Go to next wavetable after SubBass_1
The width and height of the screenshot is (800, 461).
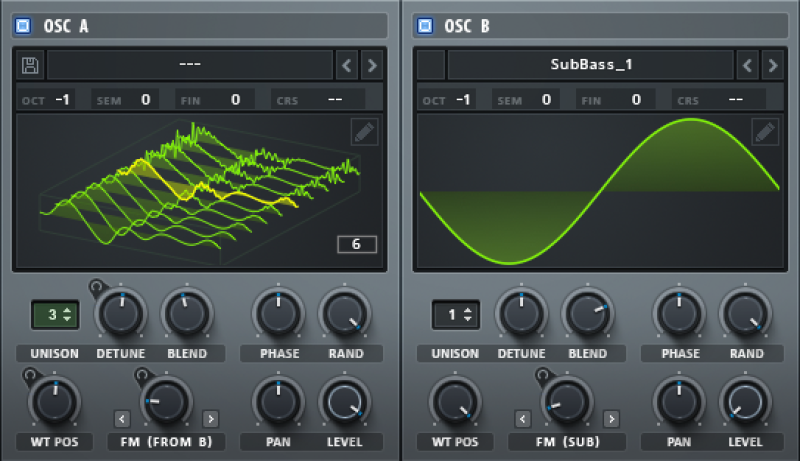pos(773,65)
